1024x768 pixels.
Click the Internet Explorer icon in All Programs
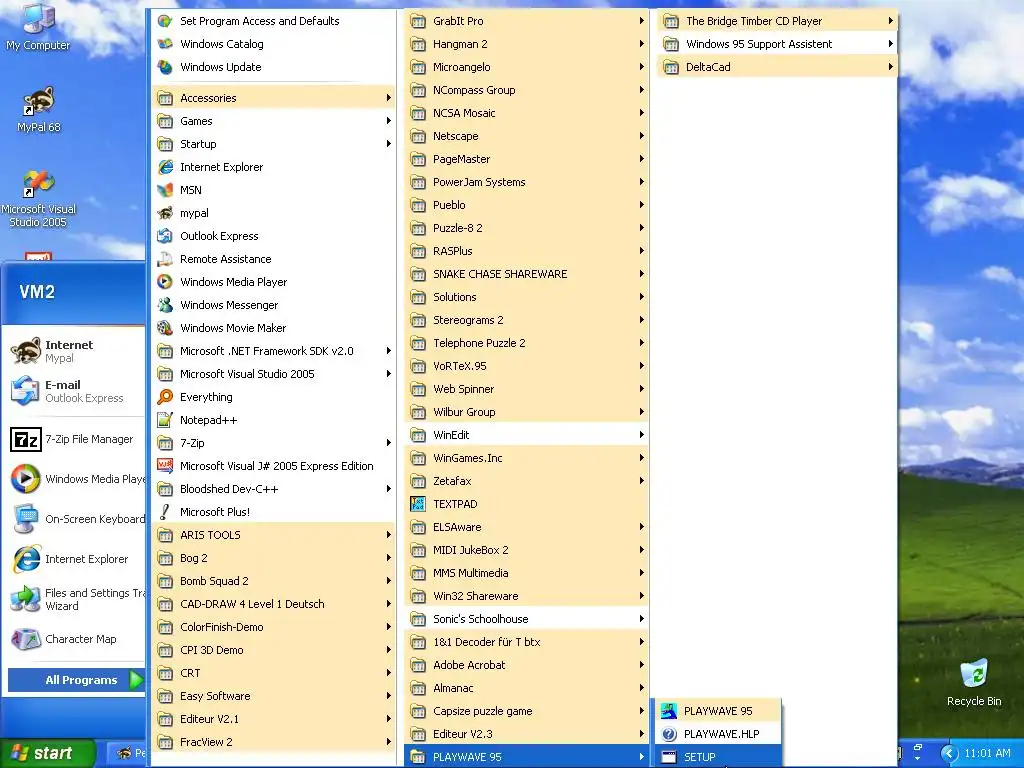(x=165, y=167)
